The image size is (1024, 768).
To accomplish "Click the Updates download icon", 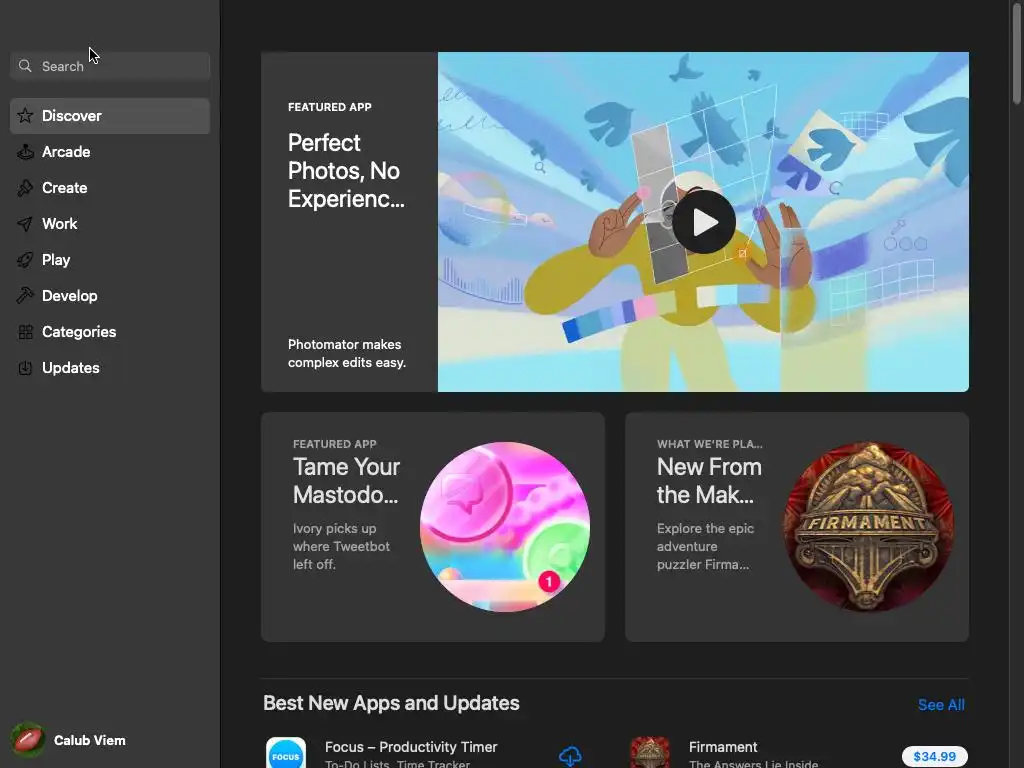I will coord(25,368).
